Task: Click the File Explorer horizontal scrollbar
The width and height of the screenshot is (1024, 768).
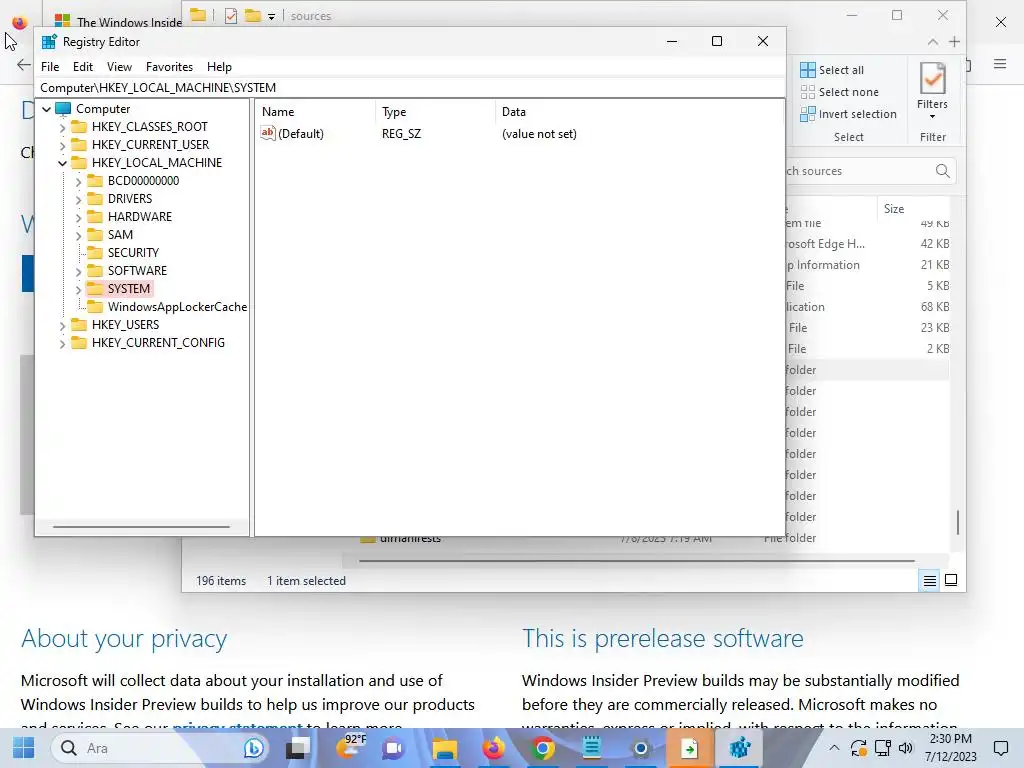Action: (x=636, y=560)
